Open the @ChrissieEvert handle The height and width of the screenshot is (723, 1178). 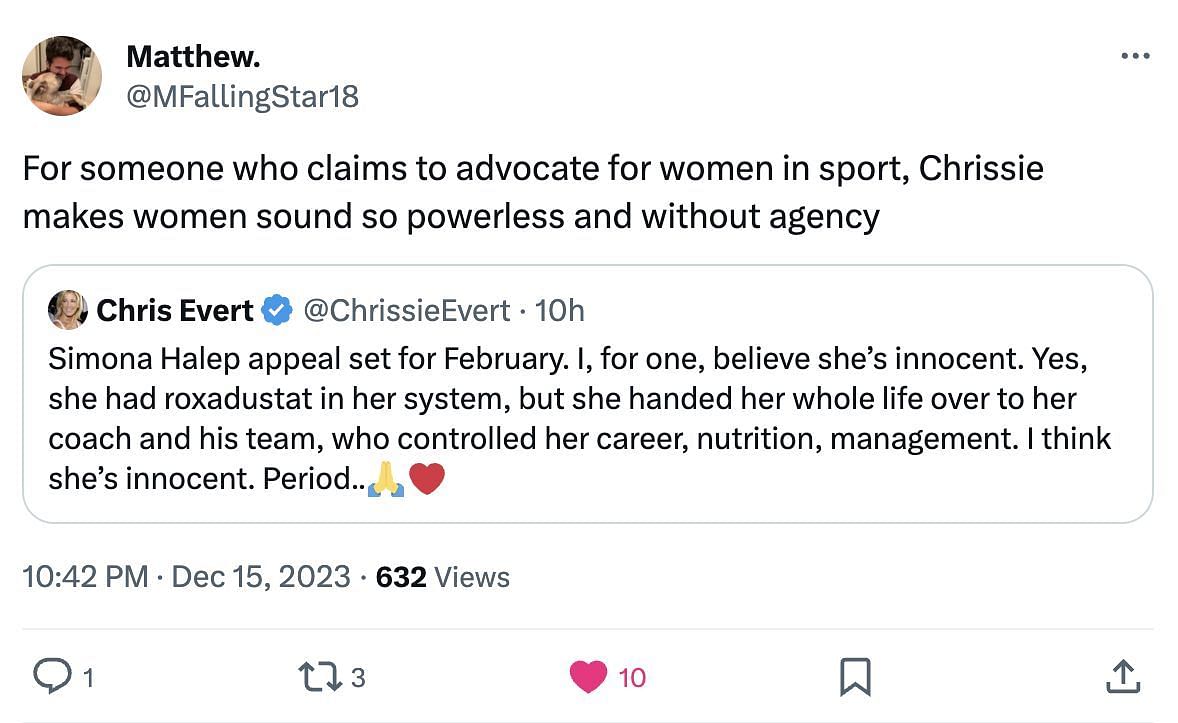(x=406, y=311)
